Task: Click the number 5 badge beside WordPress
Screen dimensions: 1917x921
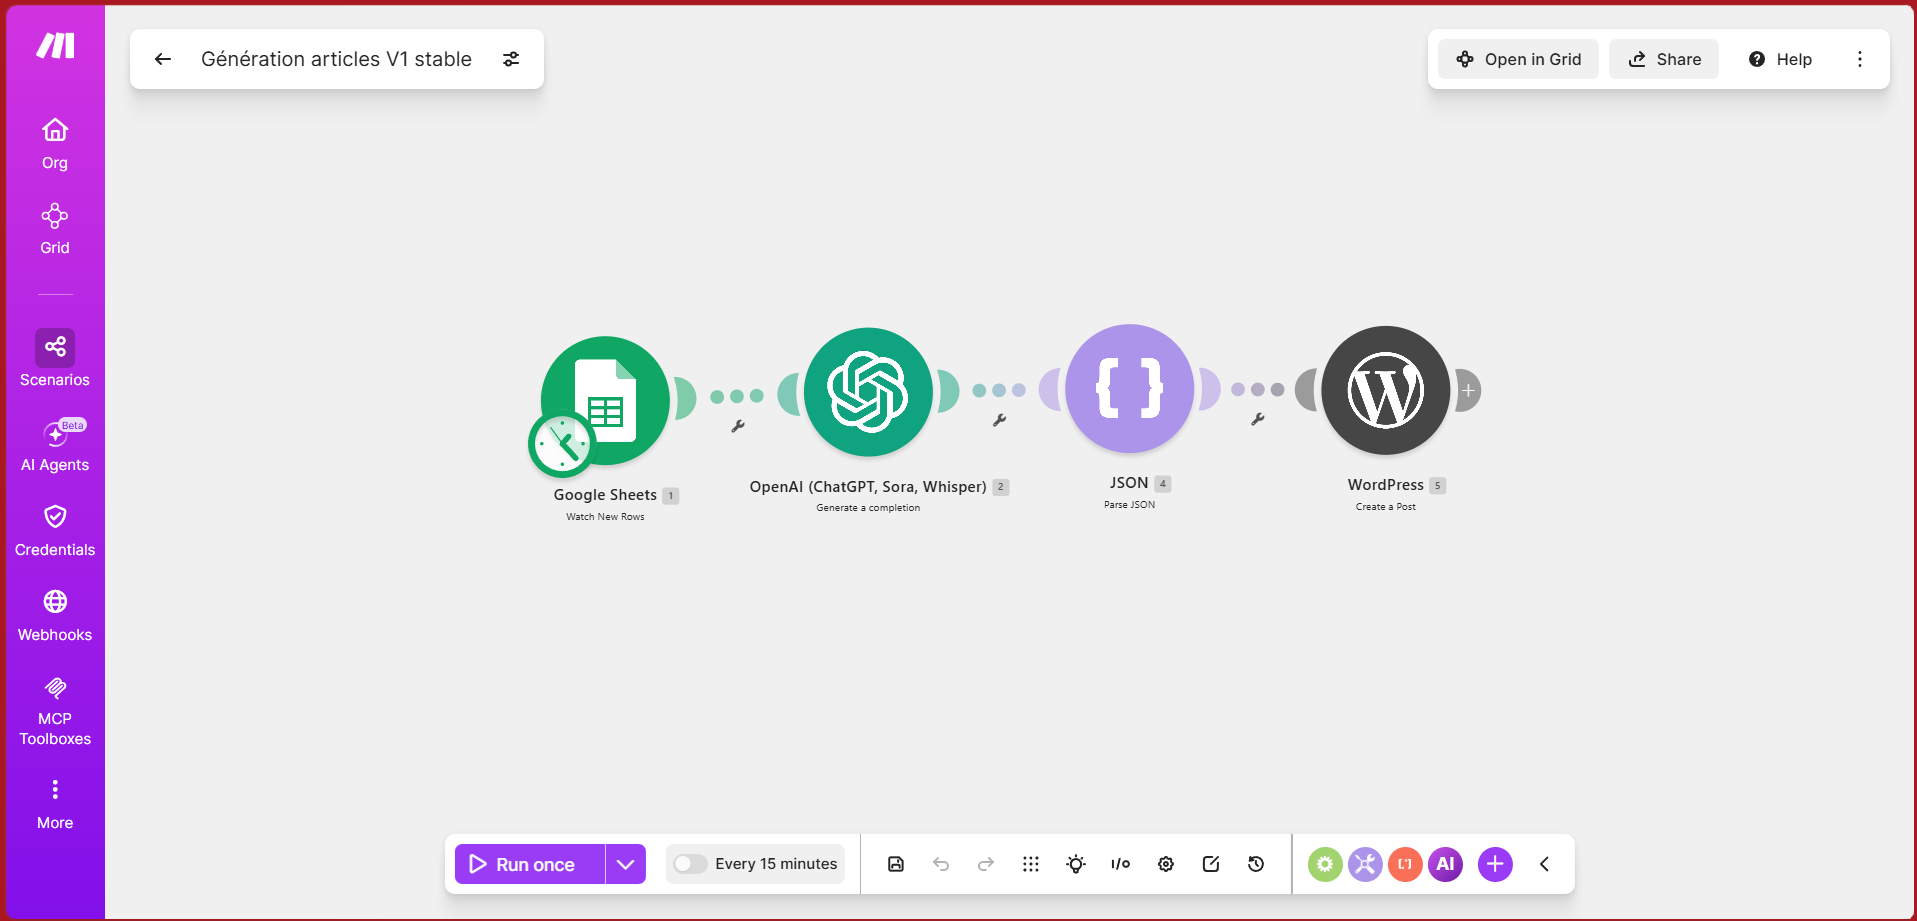Action: coord(1438,486)
